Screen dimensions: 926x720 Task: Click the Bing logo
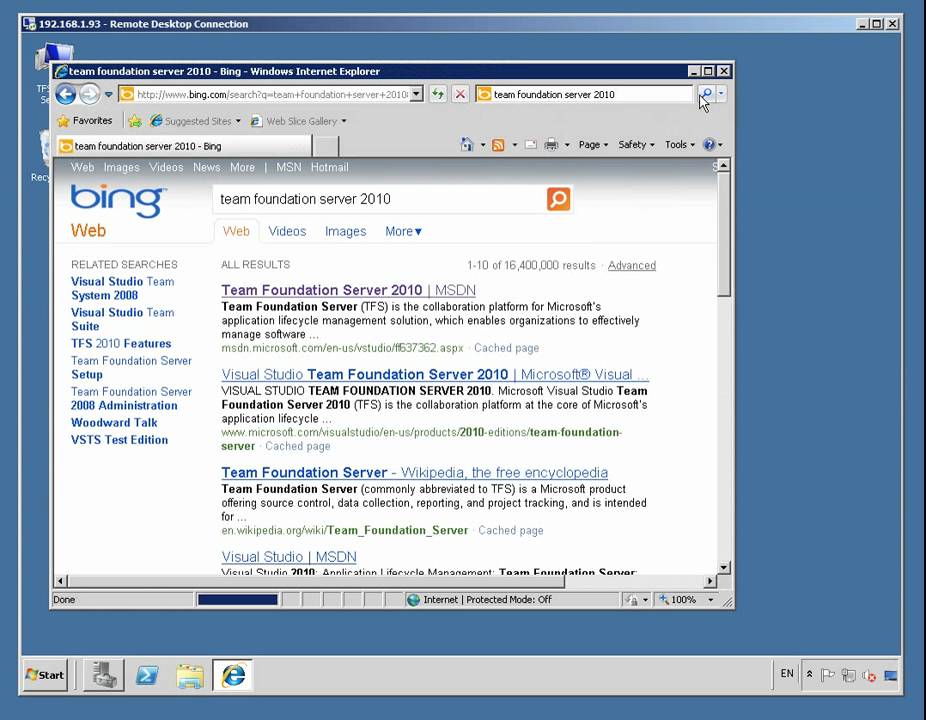(118, 201)
